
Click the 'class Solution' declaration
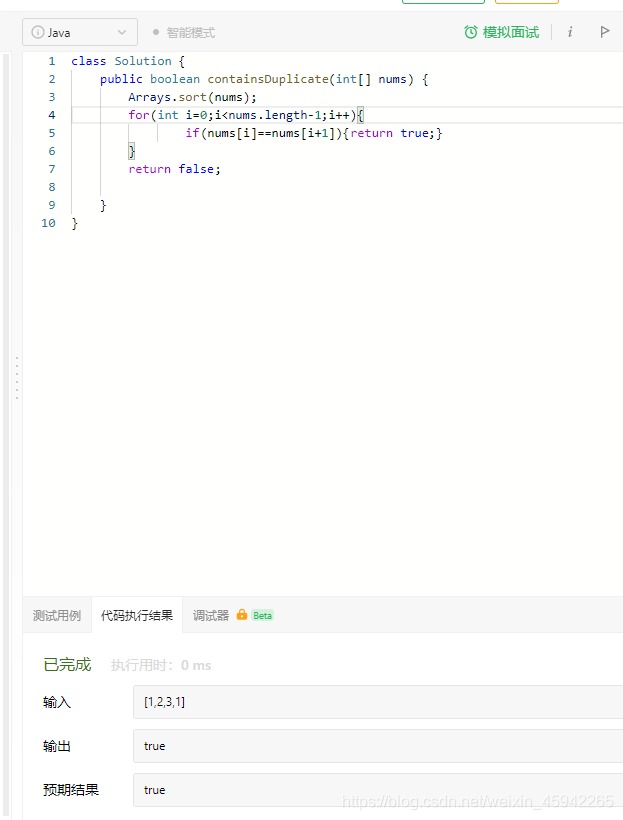[121, 61]
